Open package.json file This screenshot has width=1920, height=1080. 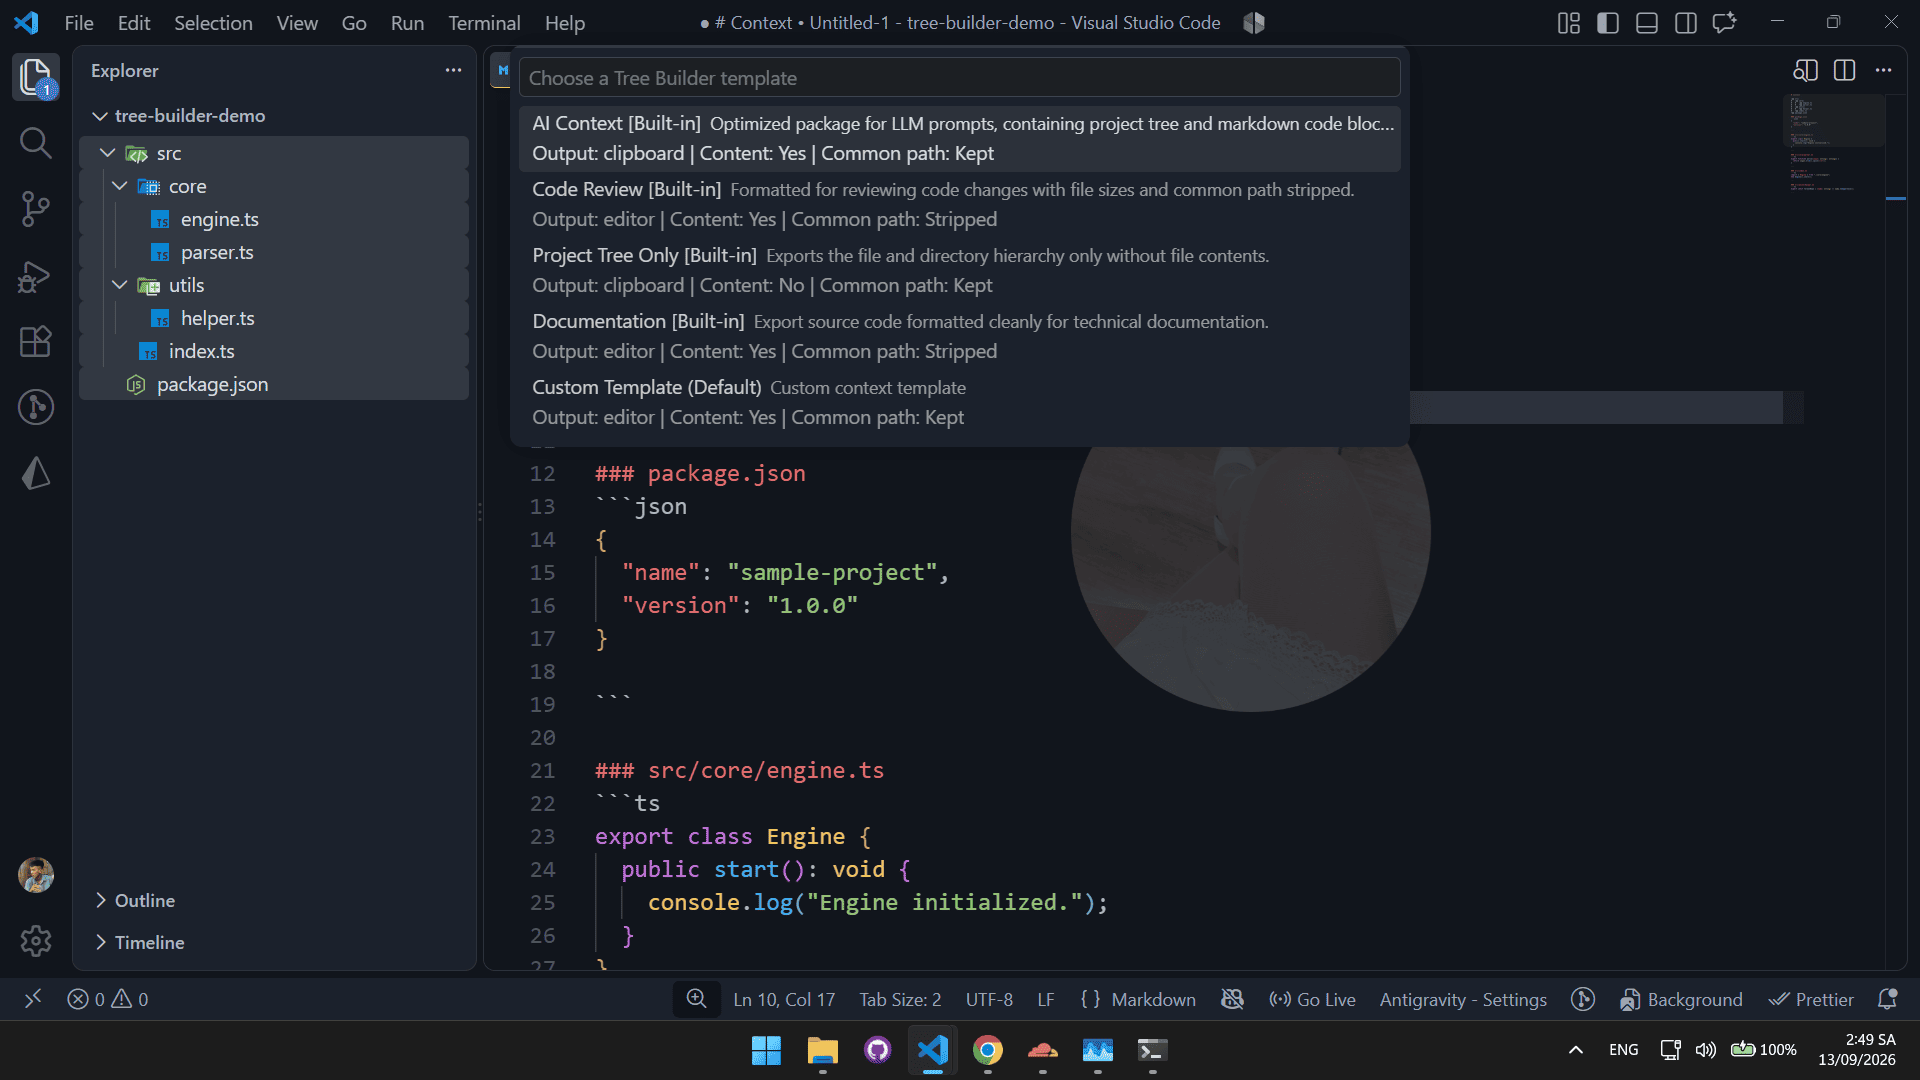click(x=275, y=384)
